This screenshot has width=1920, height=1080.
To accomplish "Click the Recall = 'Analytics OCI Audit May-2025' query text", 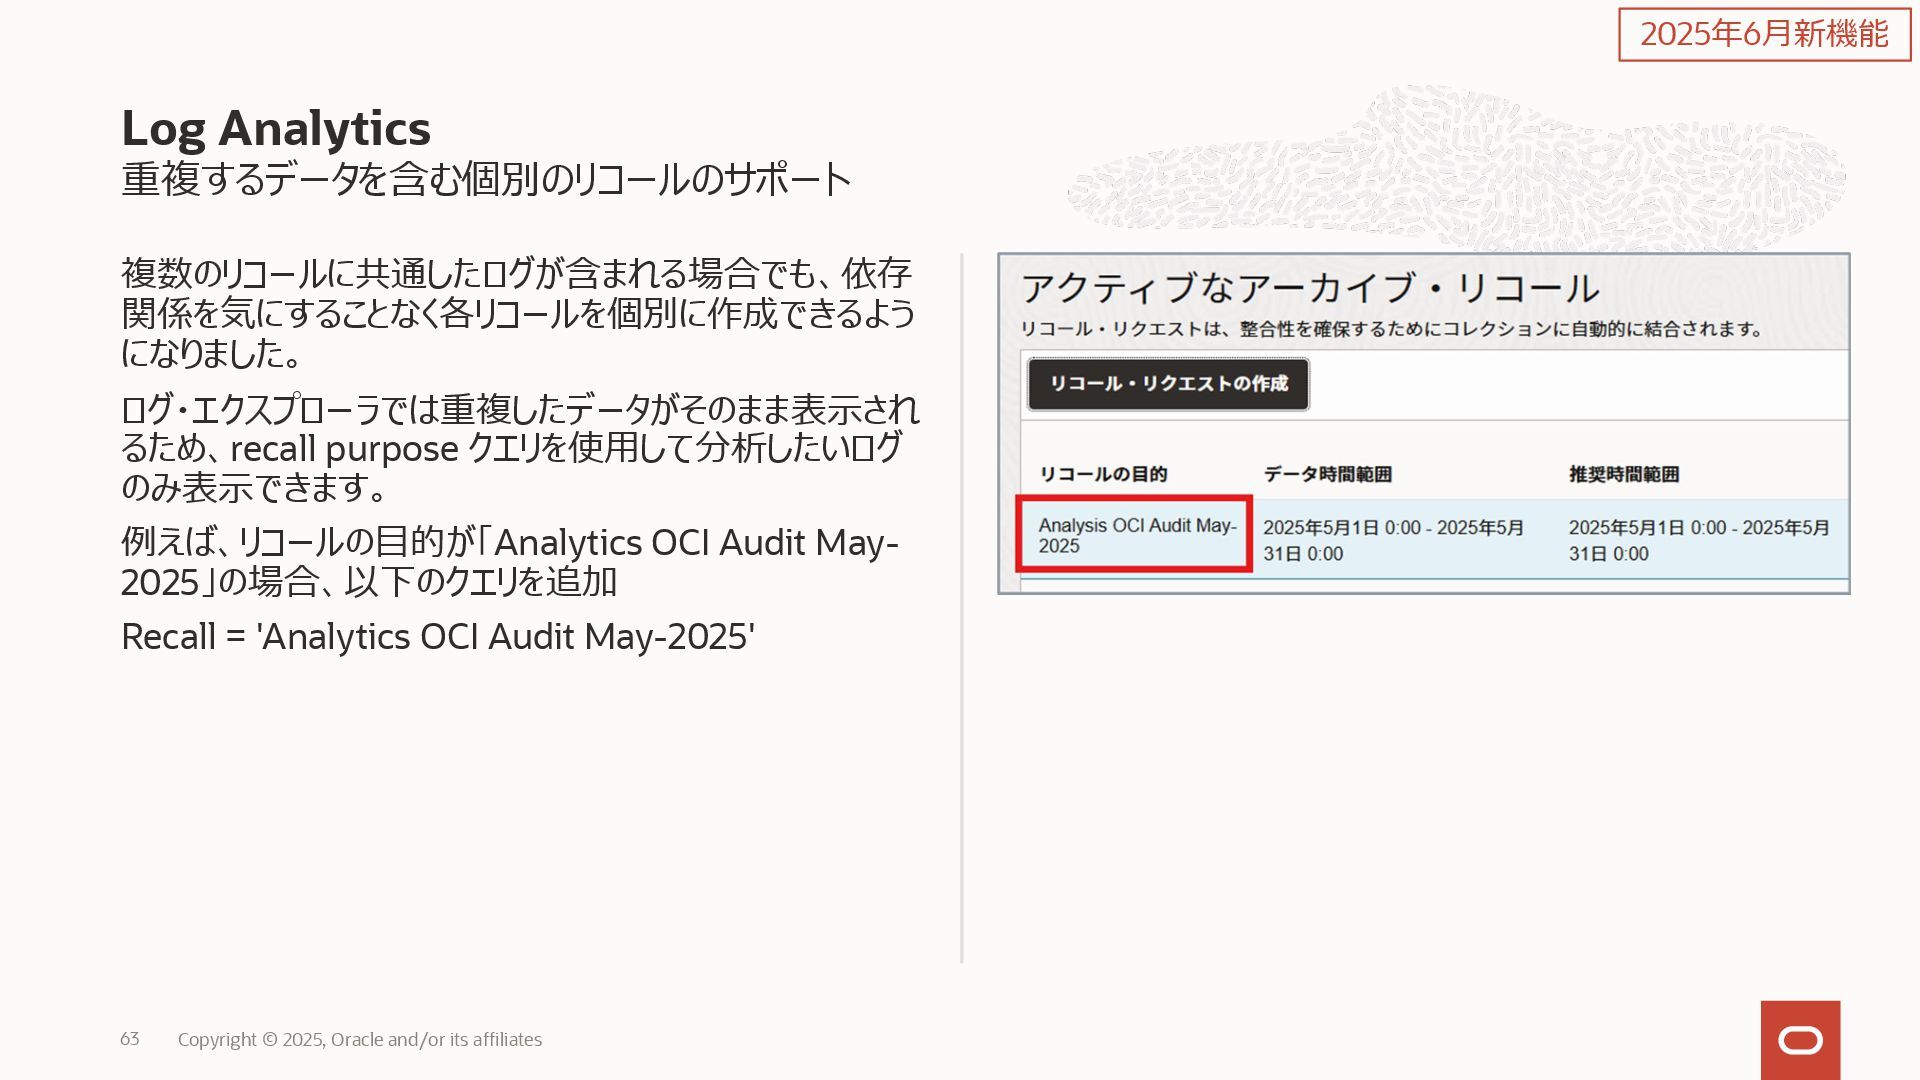I will click(x=438, y=636).
